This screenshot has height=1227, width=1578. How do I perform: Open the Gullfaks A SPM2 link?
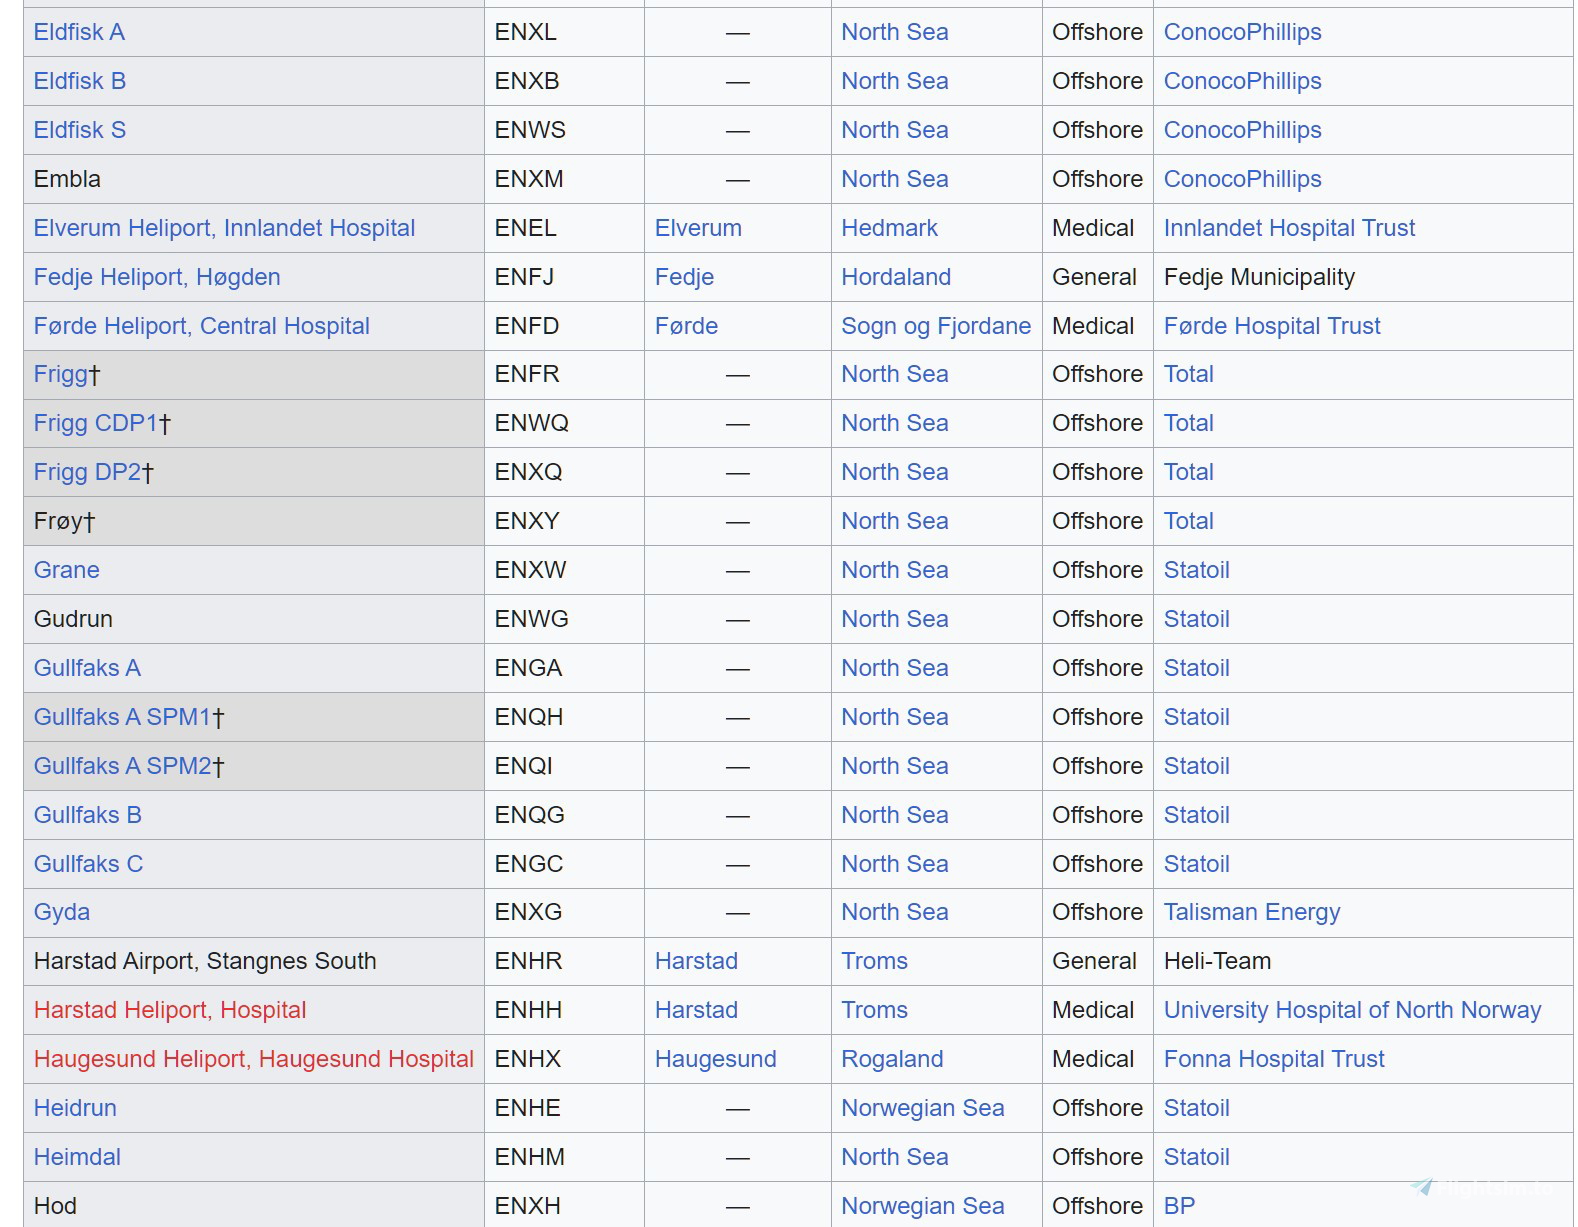123,766
